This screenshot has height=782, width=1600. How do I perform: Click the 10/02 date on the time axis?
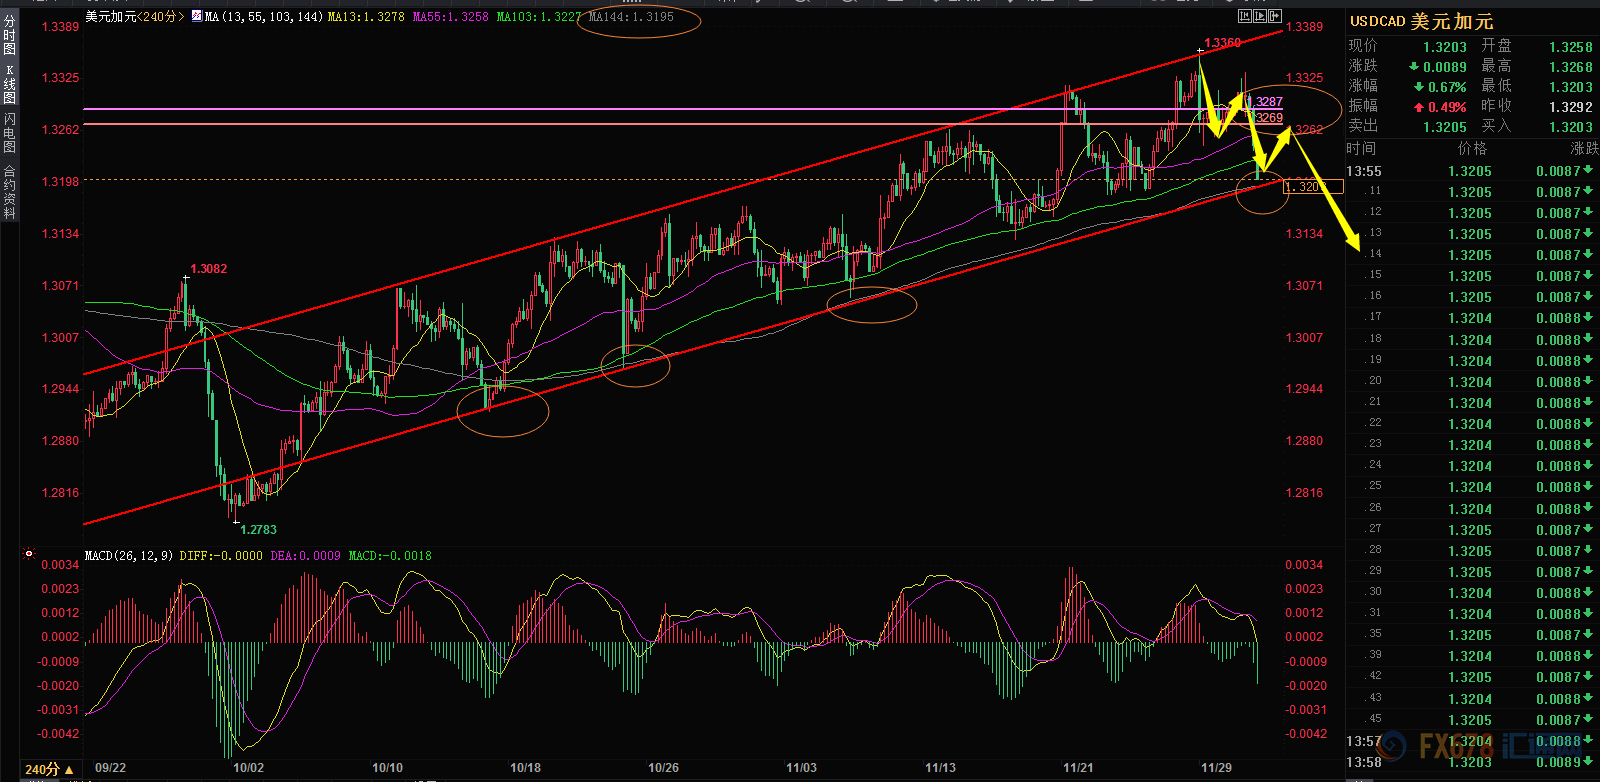click(248, 768)
